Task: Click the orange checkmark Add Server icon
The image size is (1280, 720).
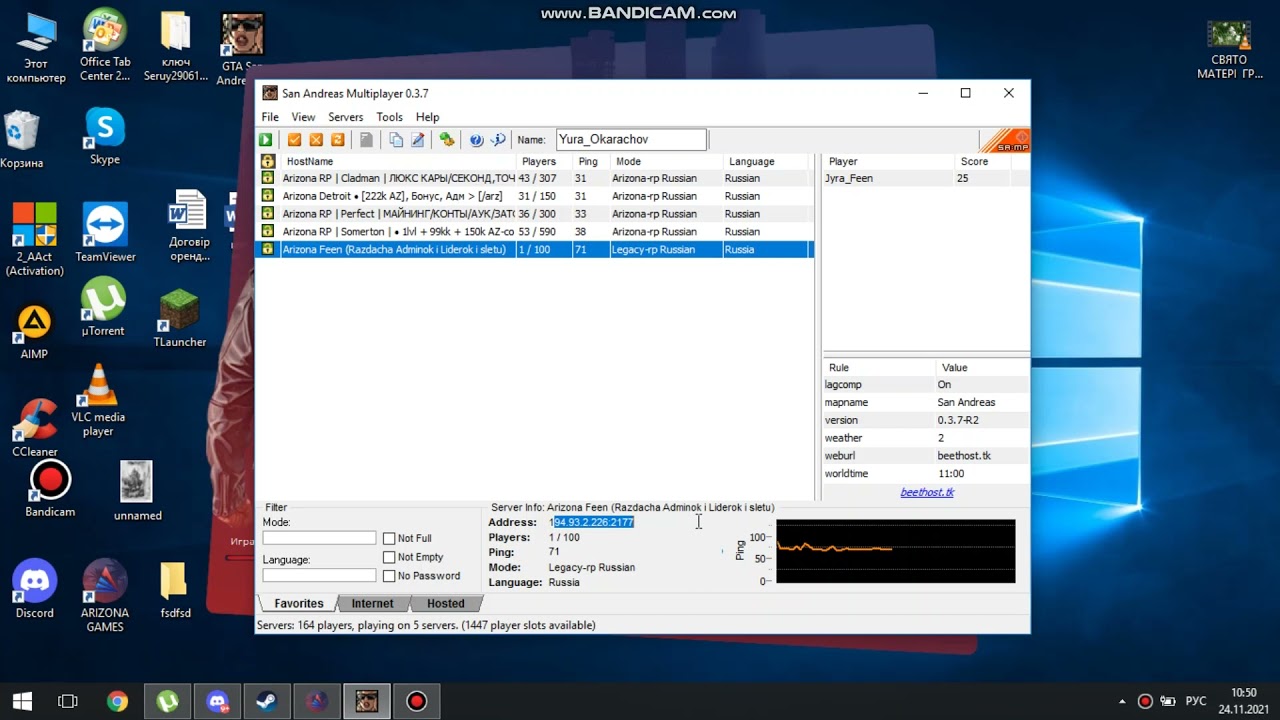Action: 294,140
